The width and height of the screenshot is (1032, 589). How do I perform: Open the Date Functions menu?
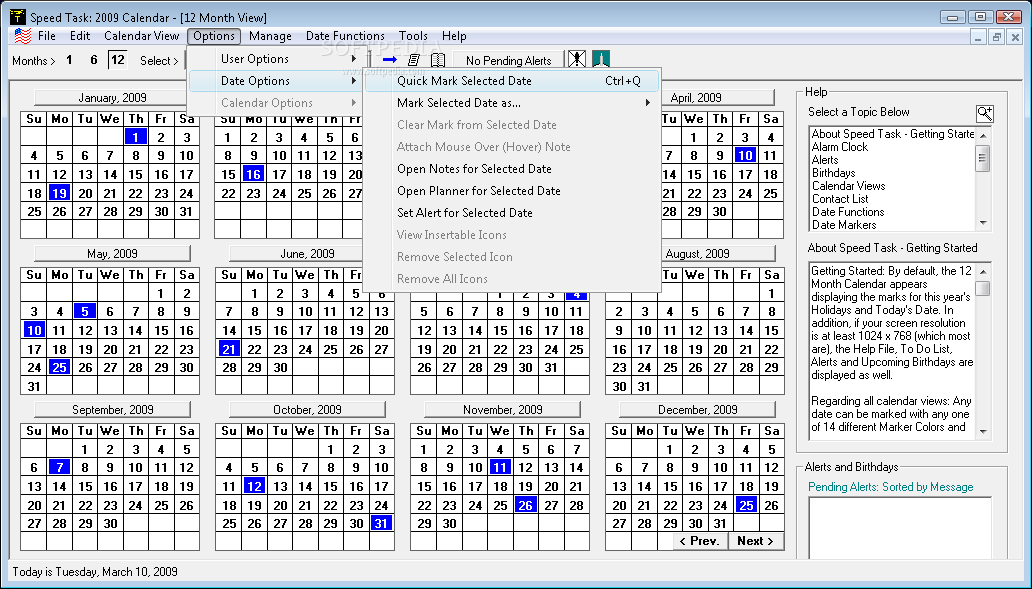(346, 36)
